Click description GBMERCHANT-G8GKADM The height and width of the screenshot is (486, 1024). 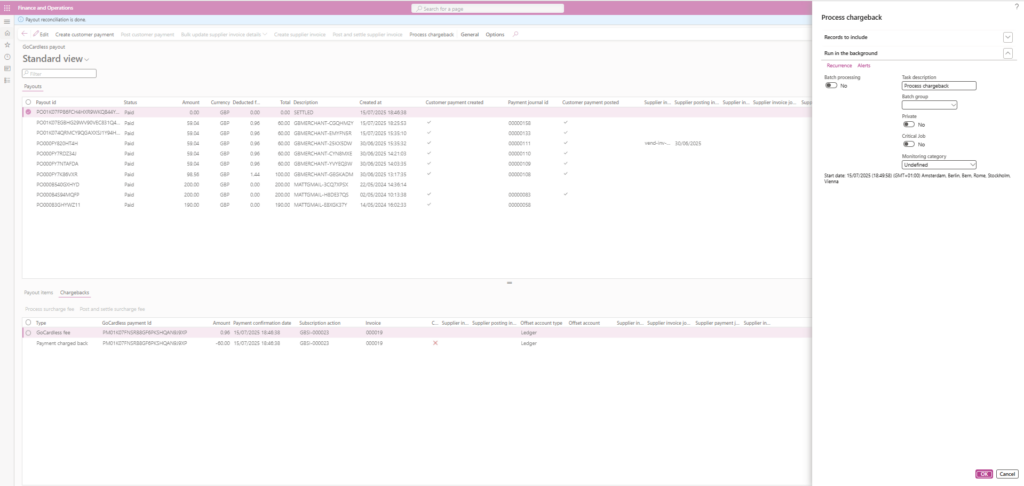pos(323,174)
